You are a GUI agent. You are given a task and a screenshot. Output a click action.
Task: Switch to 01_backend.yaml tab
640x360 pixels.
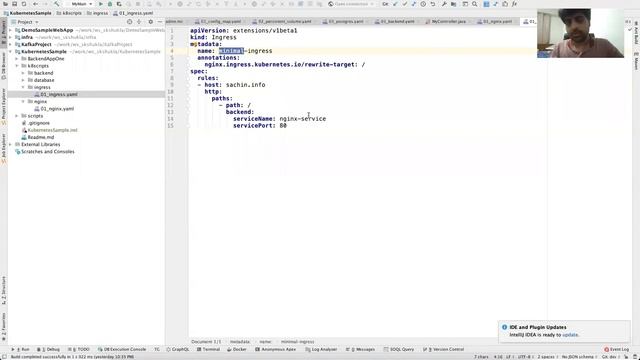[x=398, y=22]
